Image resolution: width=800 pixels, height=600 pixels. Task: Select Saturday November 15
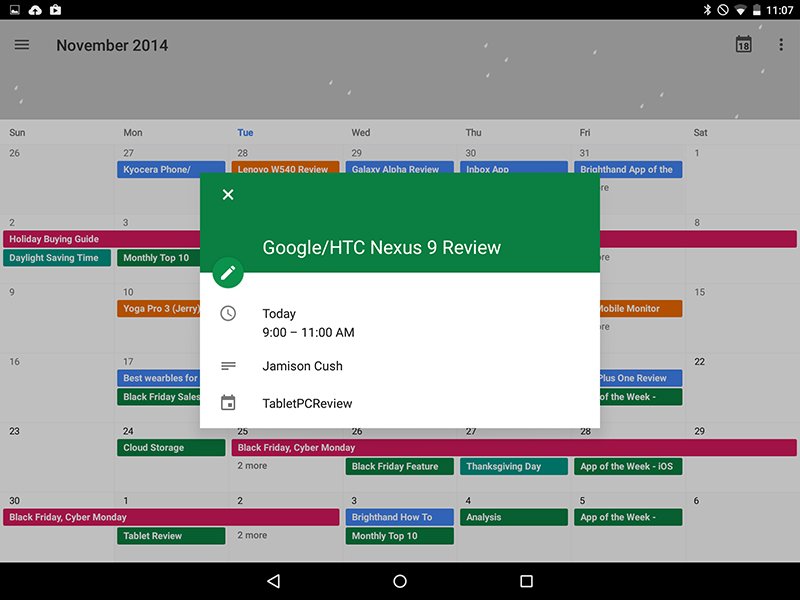tap(699, 292)
